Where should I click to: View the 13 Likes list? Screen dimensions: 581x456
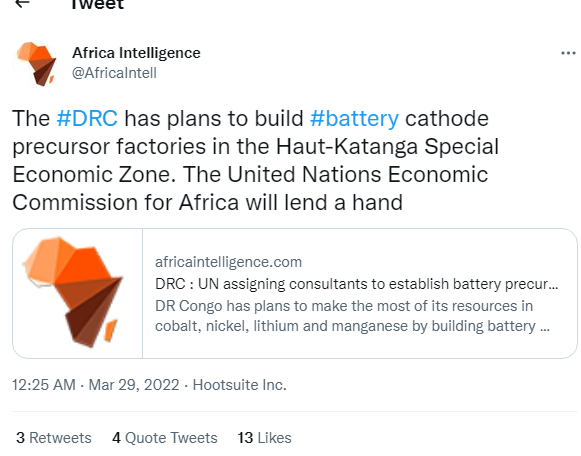click(x=264, y=438)
